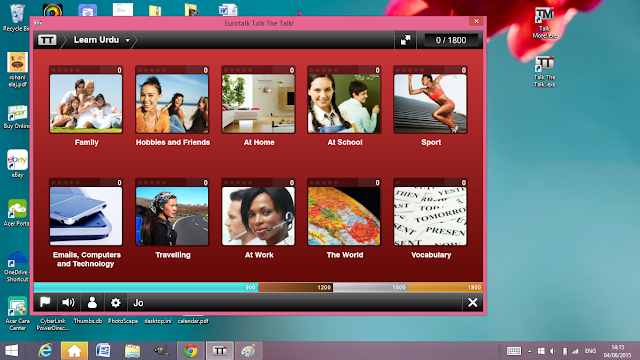Open the Hobbies and Friends topic thumbnail
The width and height of the screenshot is (640, 360).
(x=172, y=103)
